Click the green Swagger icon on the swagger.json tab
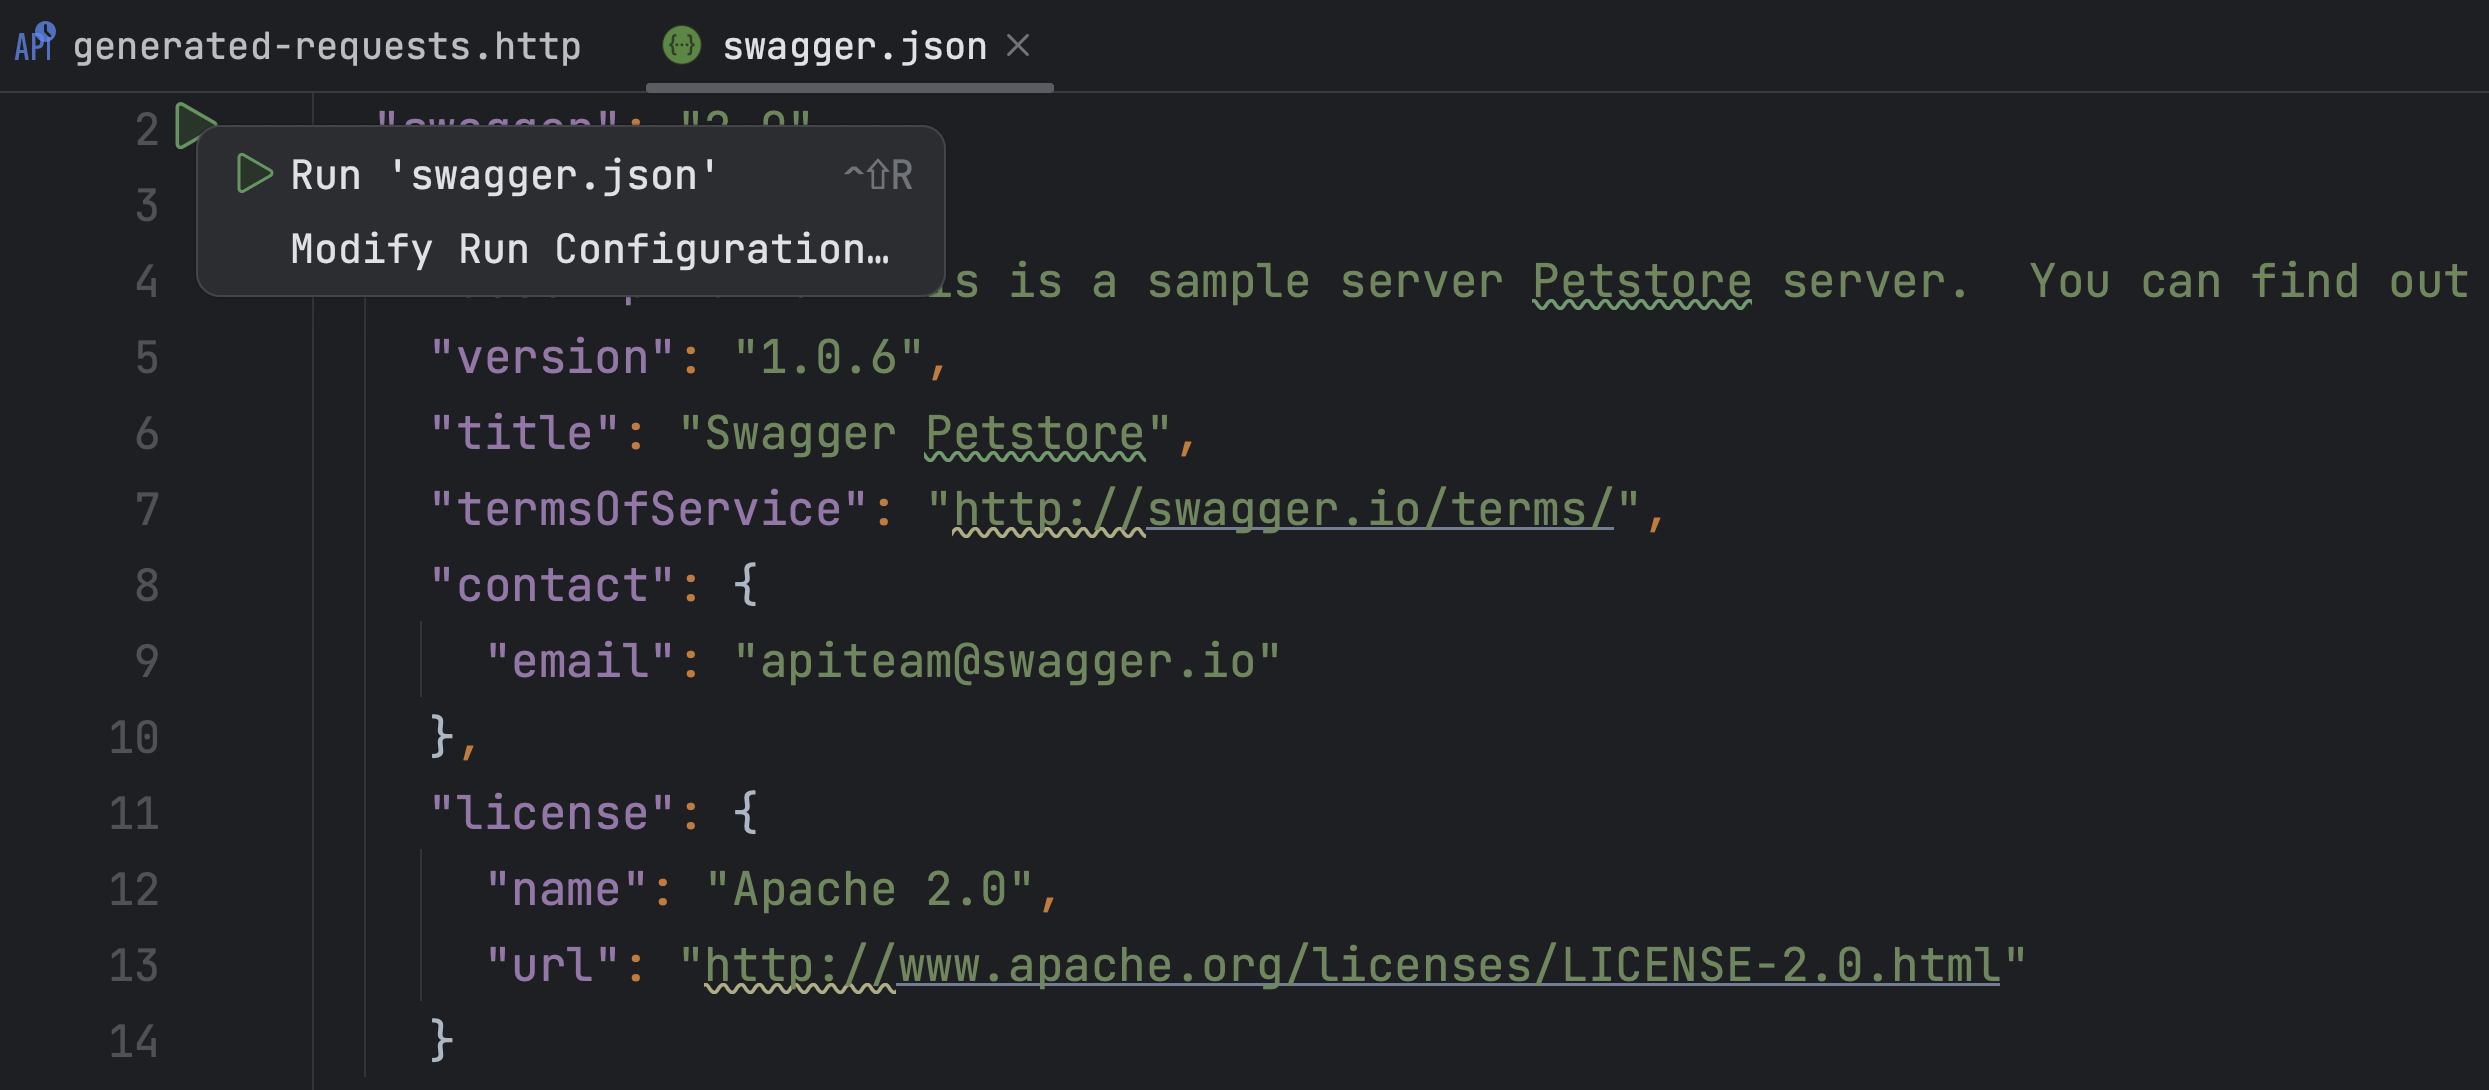 (x=682, y=45)
